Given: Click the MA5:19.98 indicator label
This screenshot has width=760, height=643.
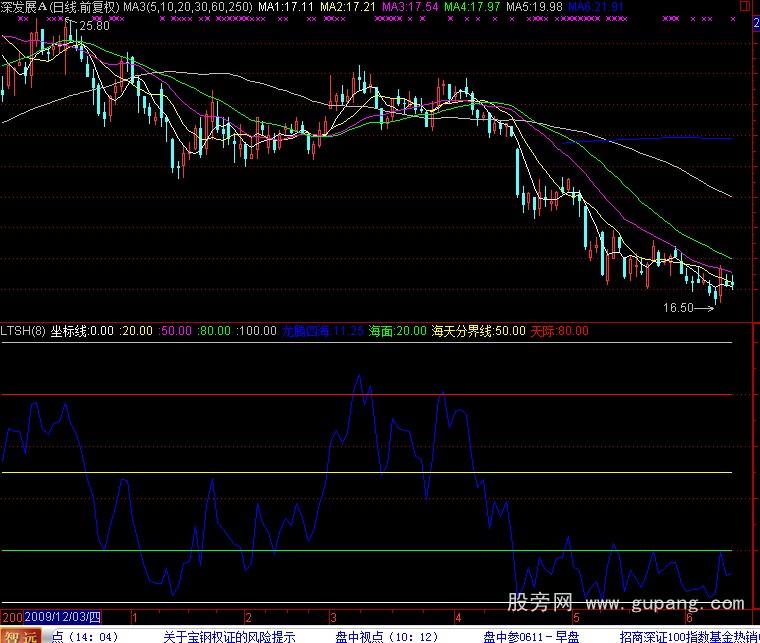Looking at the screenshot, I should pyautogui.click(x=536, y=7).
